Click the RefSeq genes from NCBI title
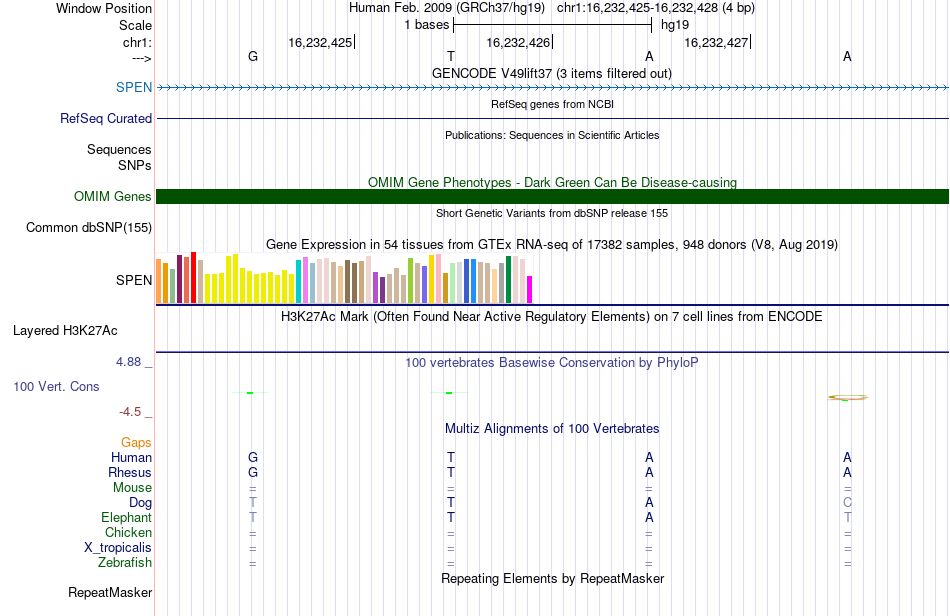 pyautogui.click(x=552, y=104)
